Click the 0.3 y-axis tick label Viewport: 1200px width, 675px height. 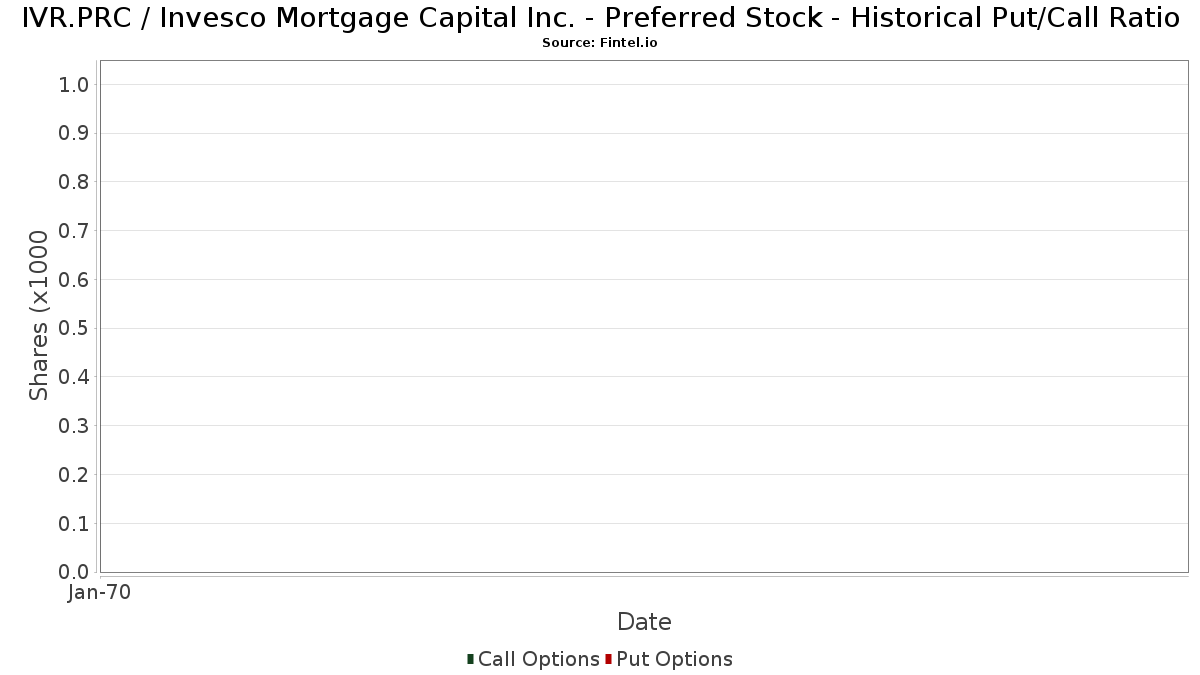(74, 426)
